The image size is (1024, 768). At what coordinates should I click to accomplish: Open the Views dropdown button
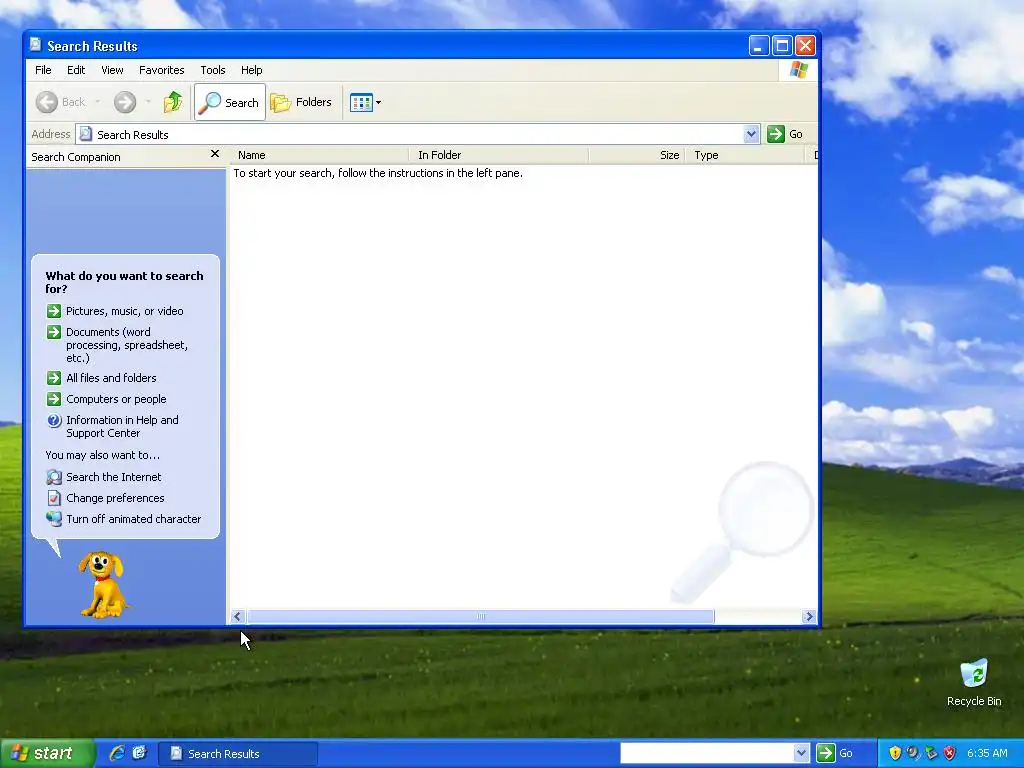(x=365, y=102)
